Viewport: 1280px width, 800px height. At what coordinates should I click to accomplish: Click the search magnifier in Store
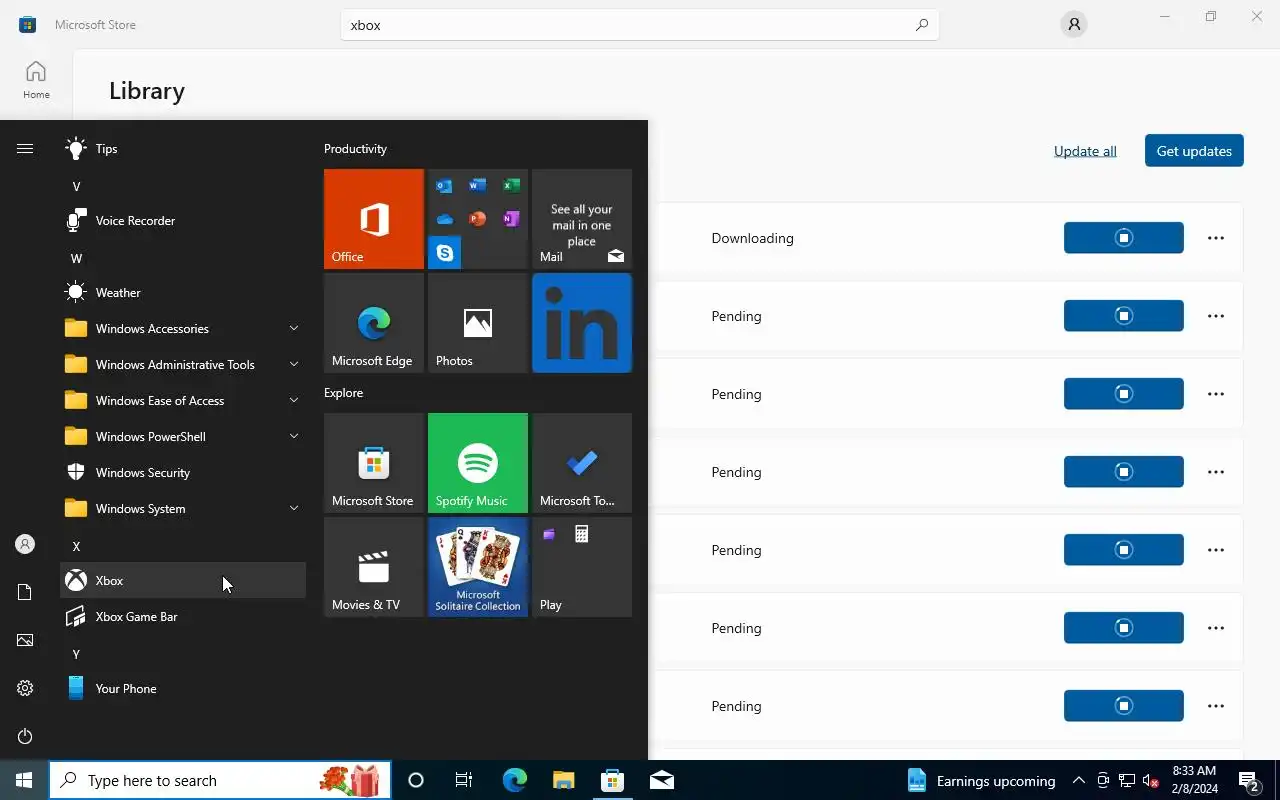pyautogui.click(x=922, y=25)
